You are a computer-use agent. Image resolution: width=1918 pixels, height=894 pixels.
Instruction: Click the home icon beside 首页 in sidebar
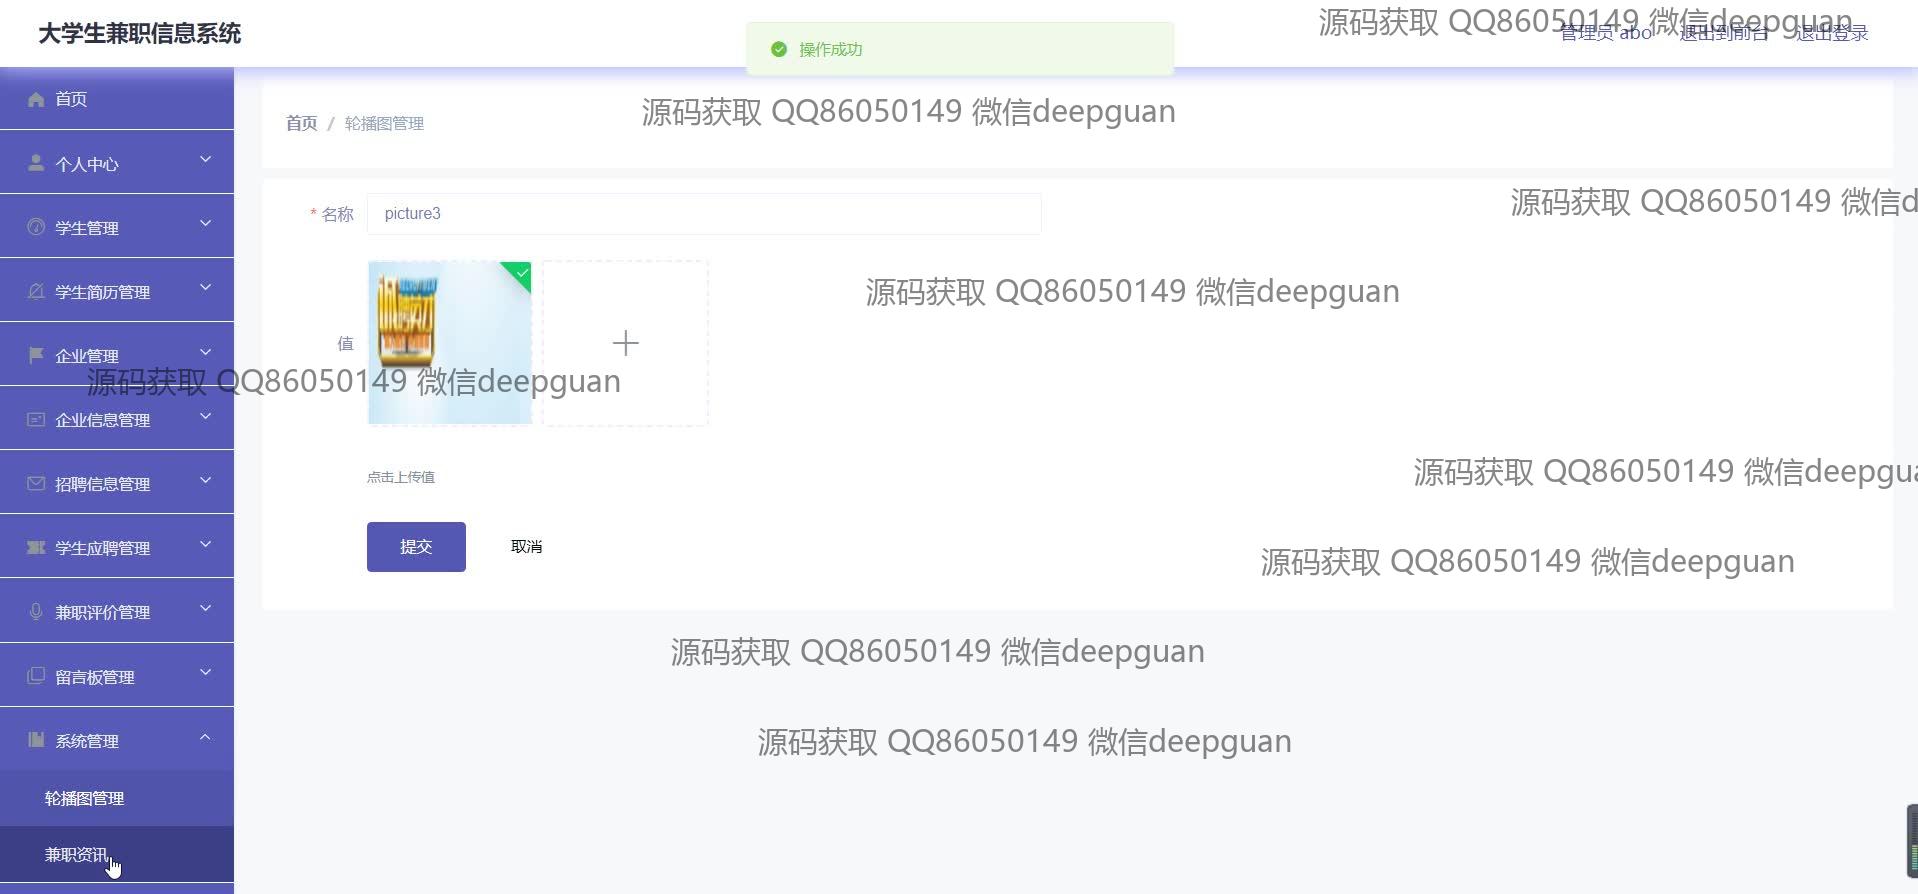point(36,99)
